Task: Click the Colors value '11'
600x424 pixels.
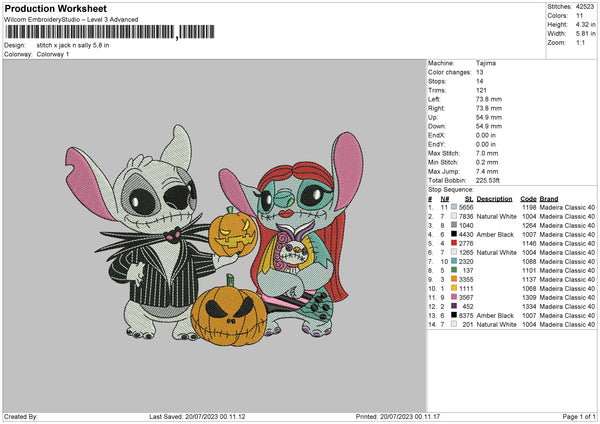Action: [x=579, y=16]
